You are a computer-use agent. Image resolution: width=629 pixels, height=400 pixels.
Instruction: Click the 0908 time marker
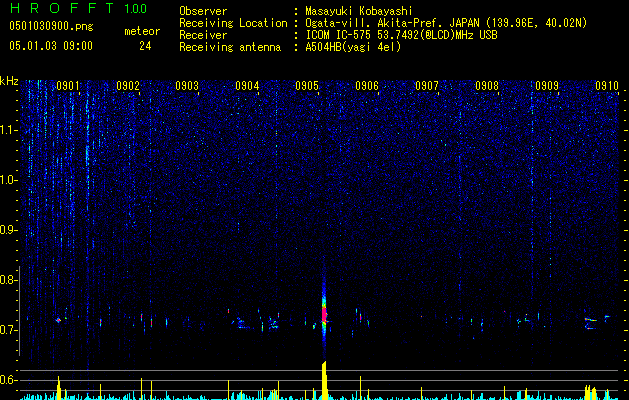coord(487,86)
